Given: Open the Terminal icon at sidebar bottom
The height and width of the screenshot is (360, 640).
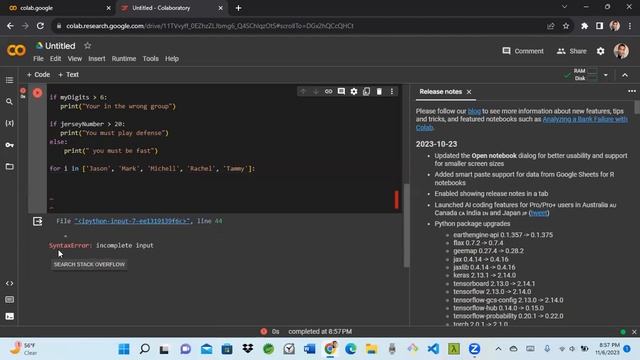Looking at the screenshot, I should coord(9,316).
